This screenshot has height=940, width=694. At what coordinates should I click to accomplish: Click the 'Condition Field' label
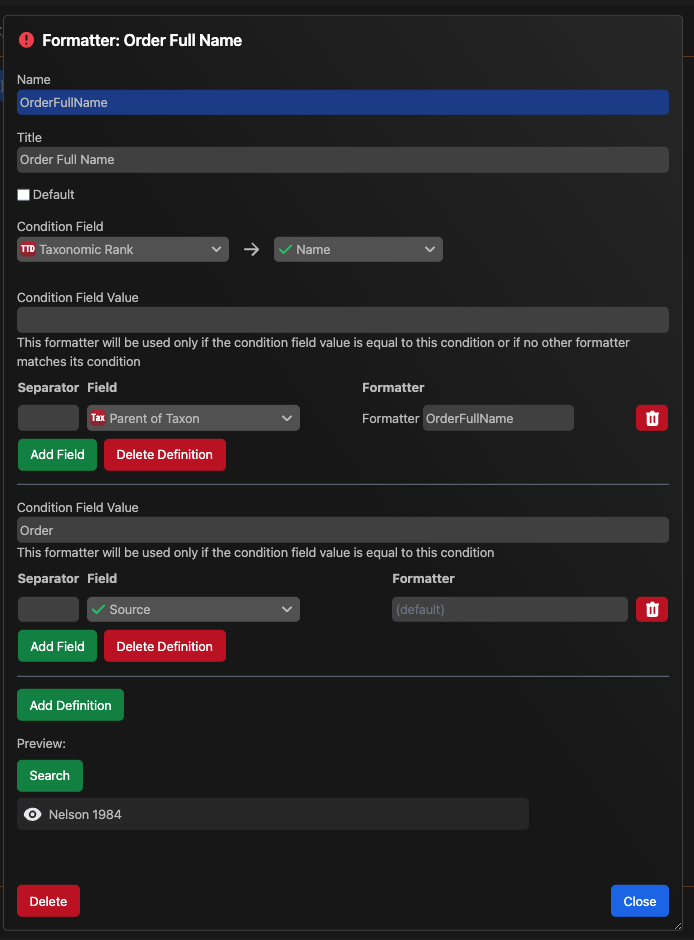coord(60,227)
